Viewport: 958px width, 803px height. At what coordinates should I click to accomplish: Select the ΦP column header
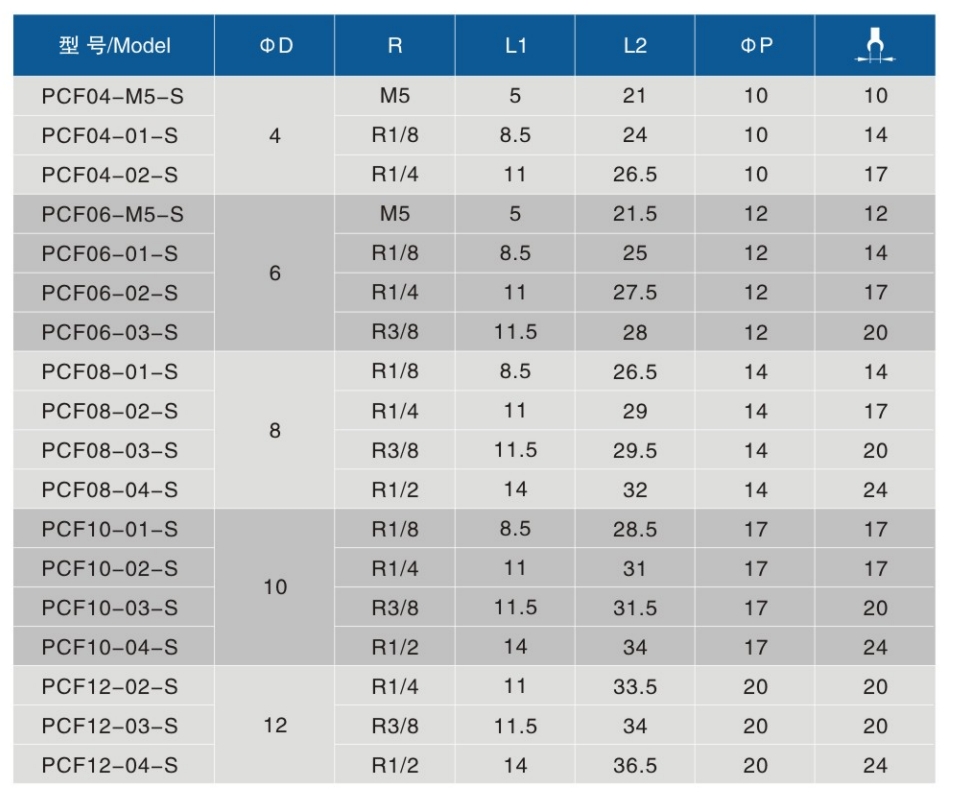click(x=755, y=46)
